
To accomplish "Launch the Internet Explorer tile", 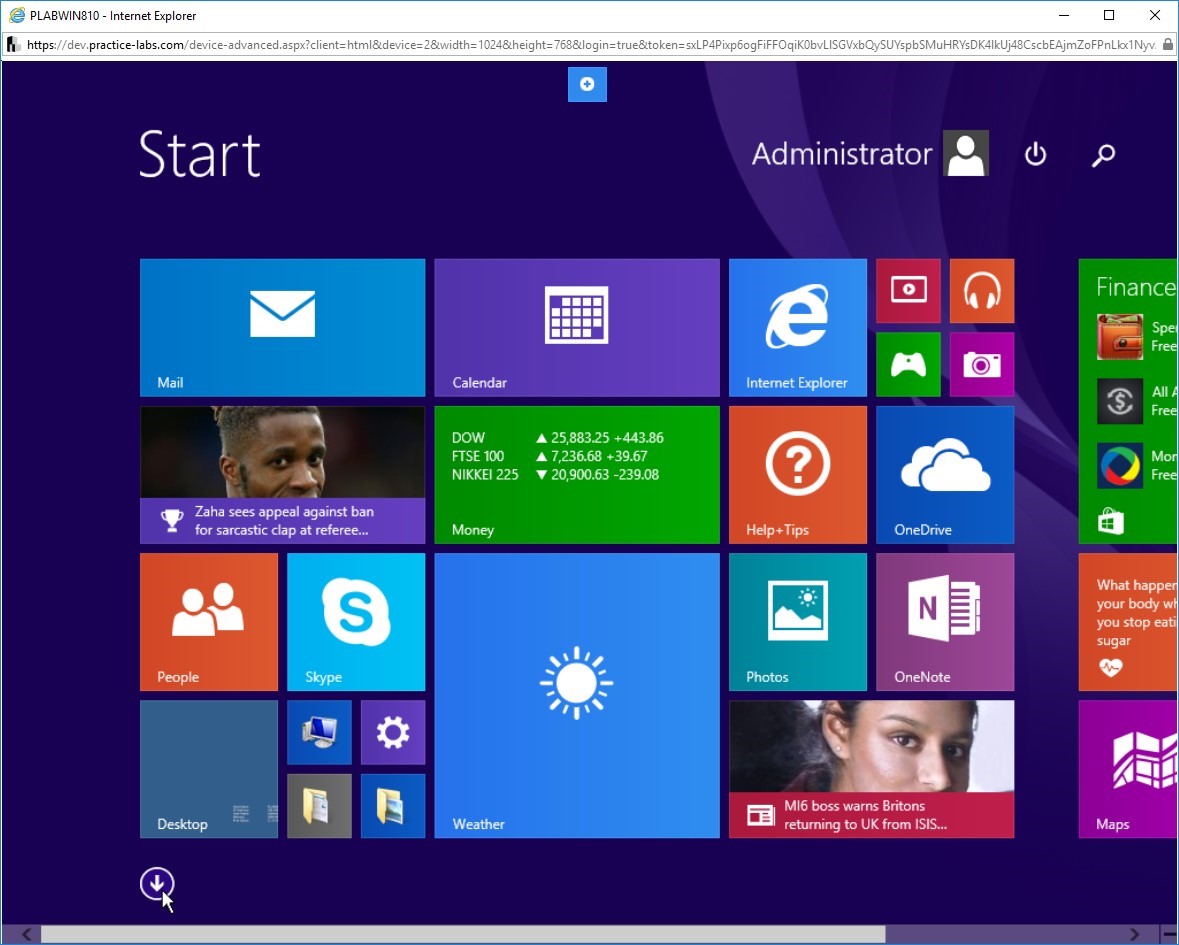I will point(798,328).
